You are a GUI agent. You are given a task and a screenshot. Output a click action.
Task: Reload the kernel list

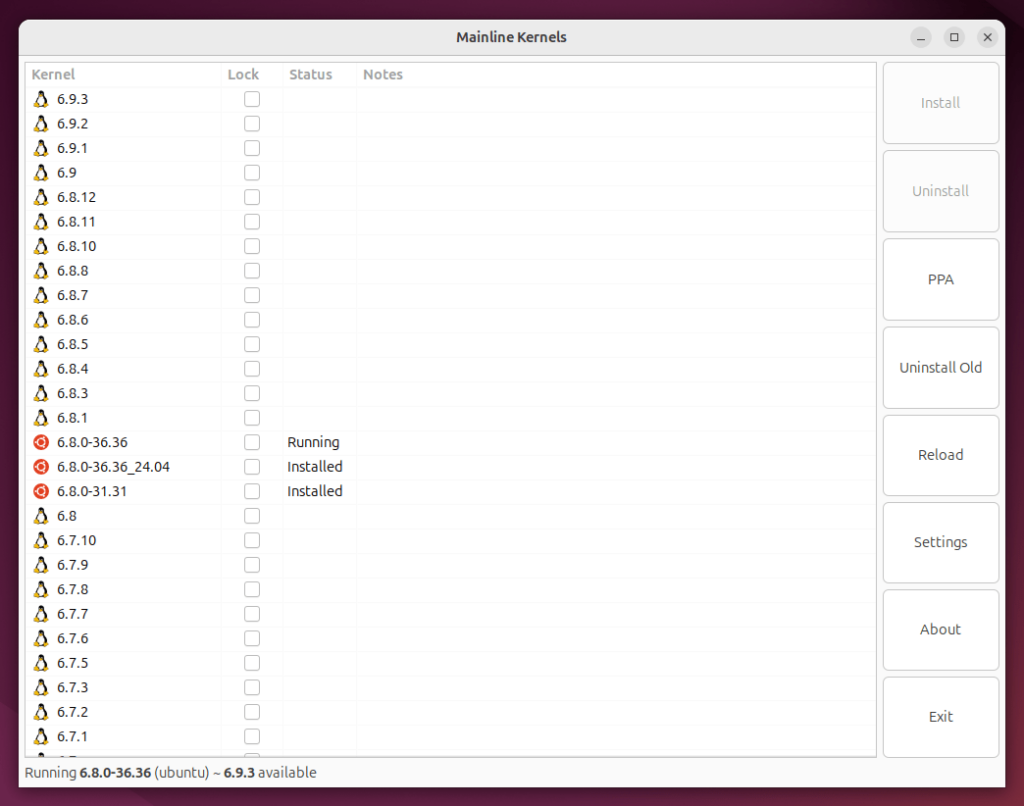coord(940,455)
